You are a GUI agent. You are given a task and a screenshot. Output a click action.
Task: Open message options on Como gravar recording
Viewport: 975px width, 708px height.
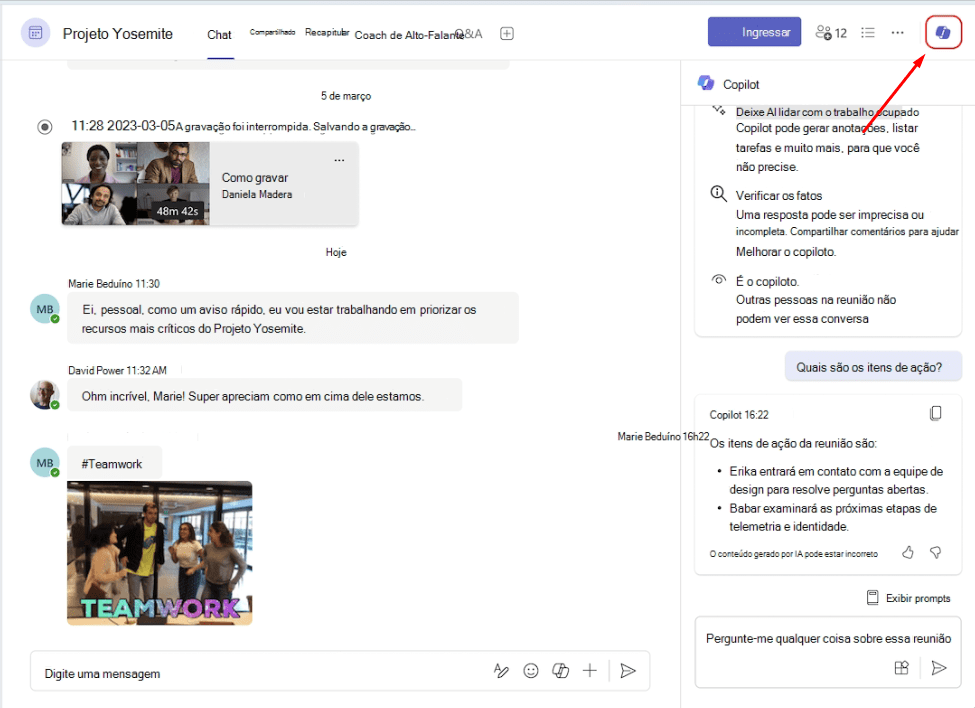(339, 158)
